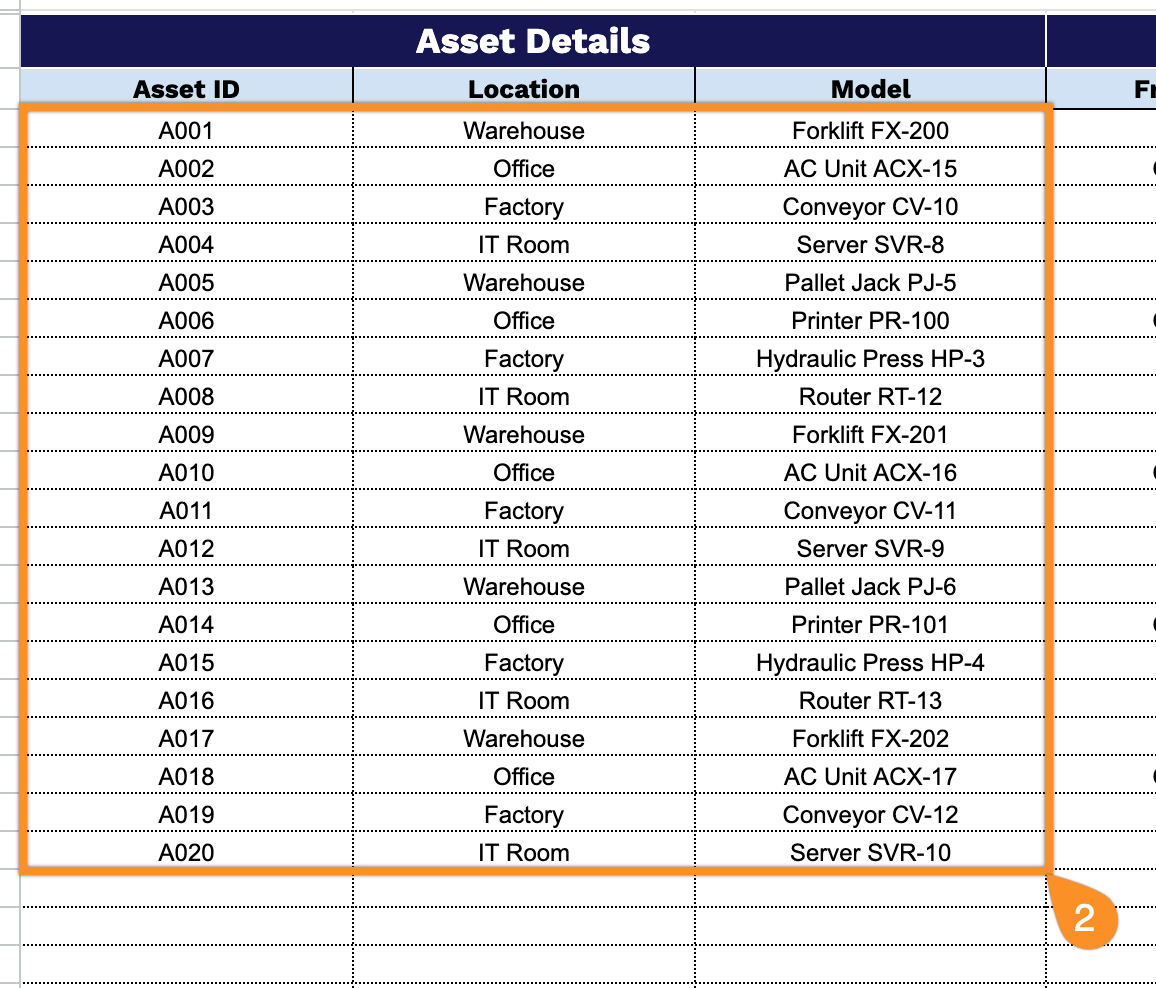This screenshot has width=1156, height=988.
Task: Select the Location cell for asset A013
Action: coord(523,586)
